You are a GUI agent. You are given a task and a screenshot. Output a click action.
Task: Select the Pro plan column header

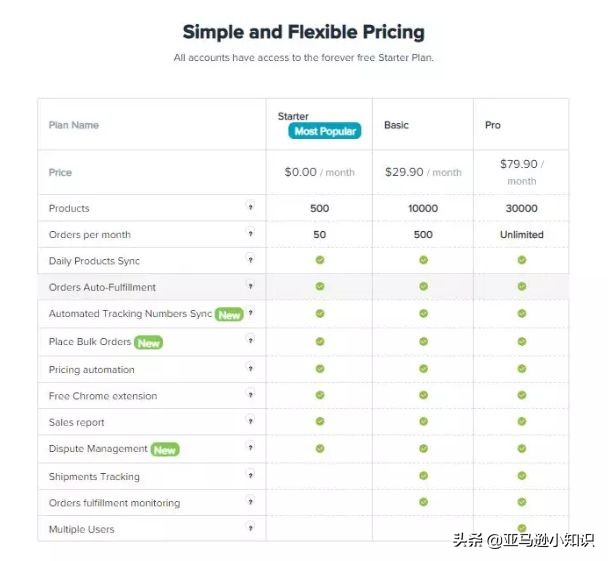pyautogui.click(x=493, y=125)
